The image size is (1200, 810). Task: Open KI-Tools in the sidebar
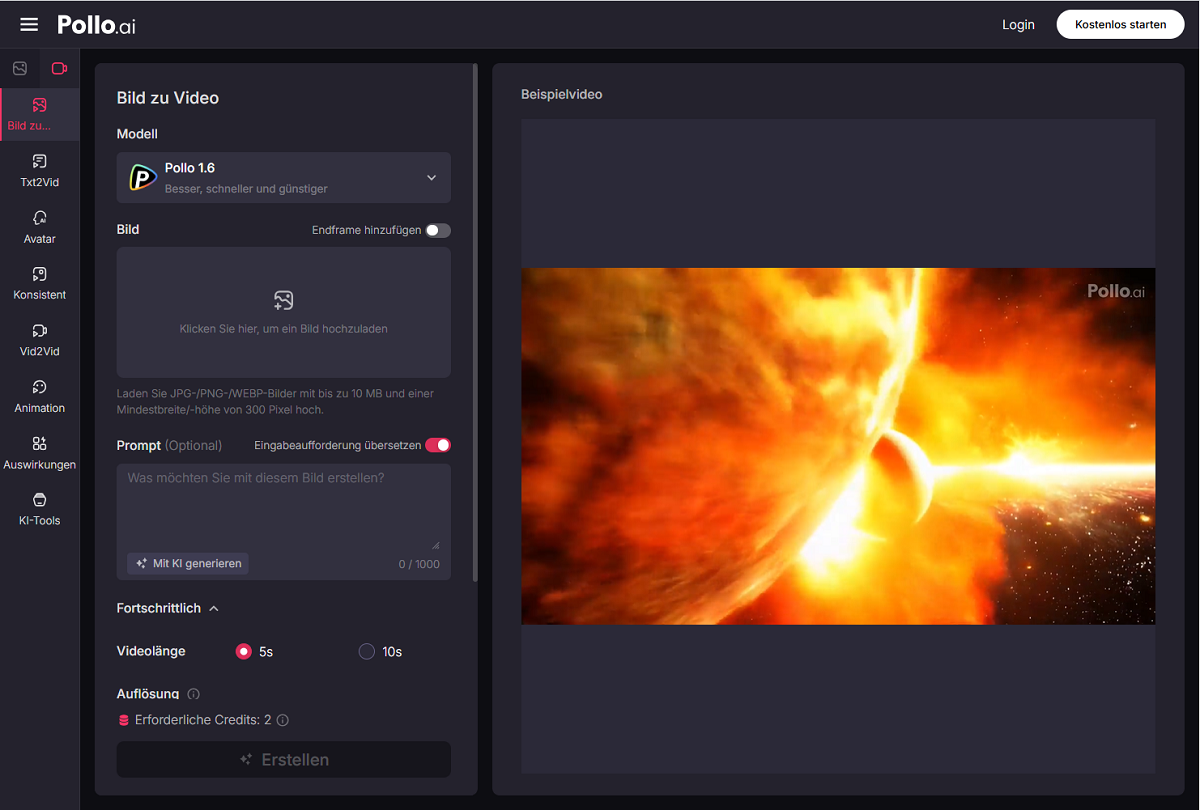click(x=40, y=508)
